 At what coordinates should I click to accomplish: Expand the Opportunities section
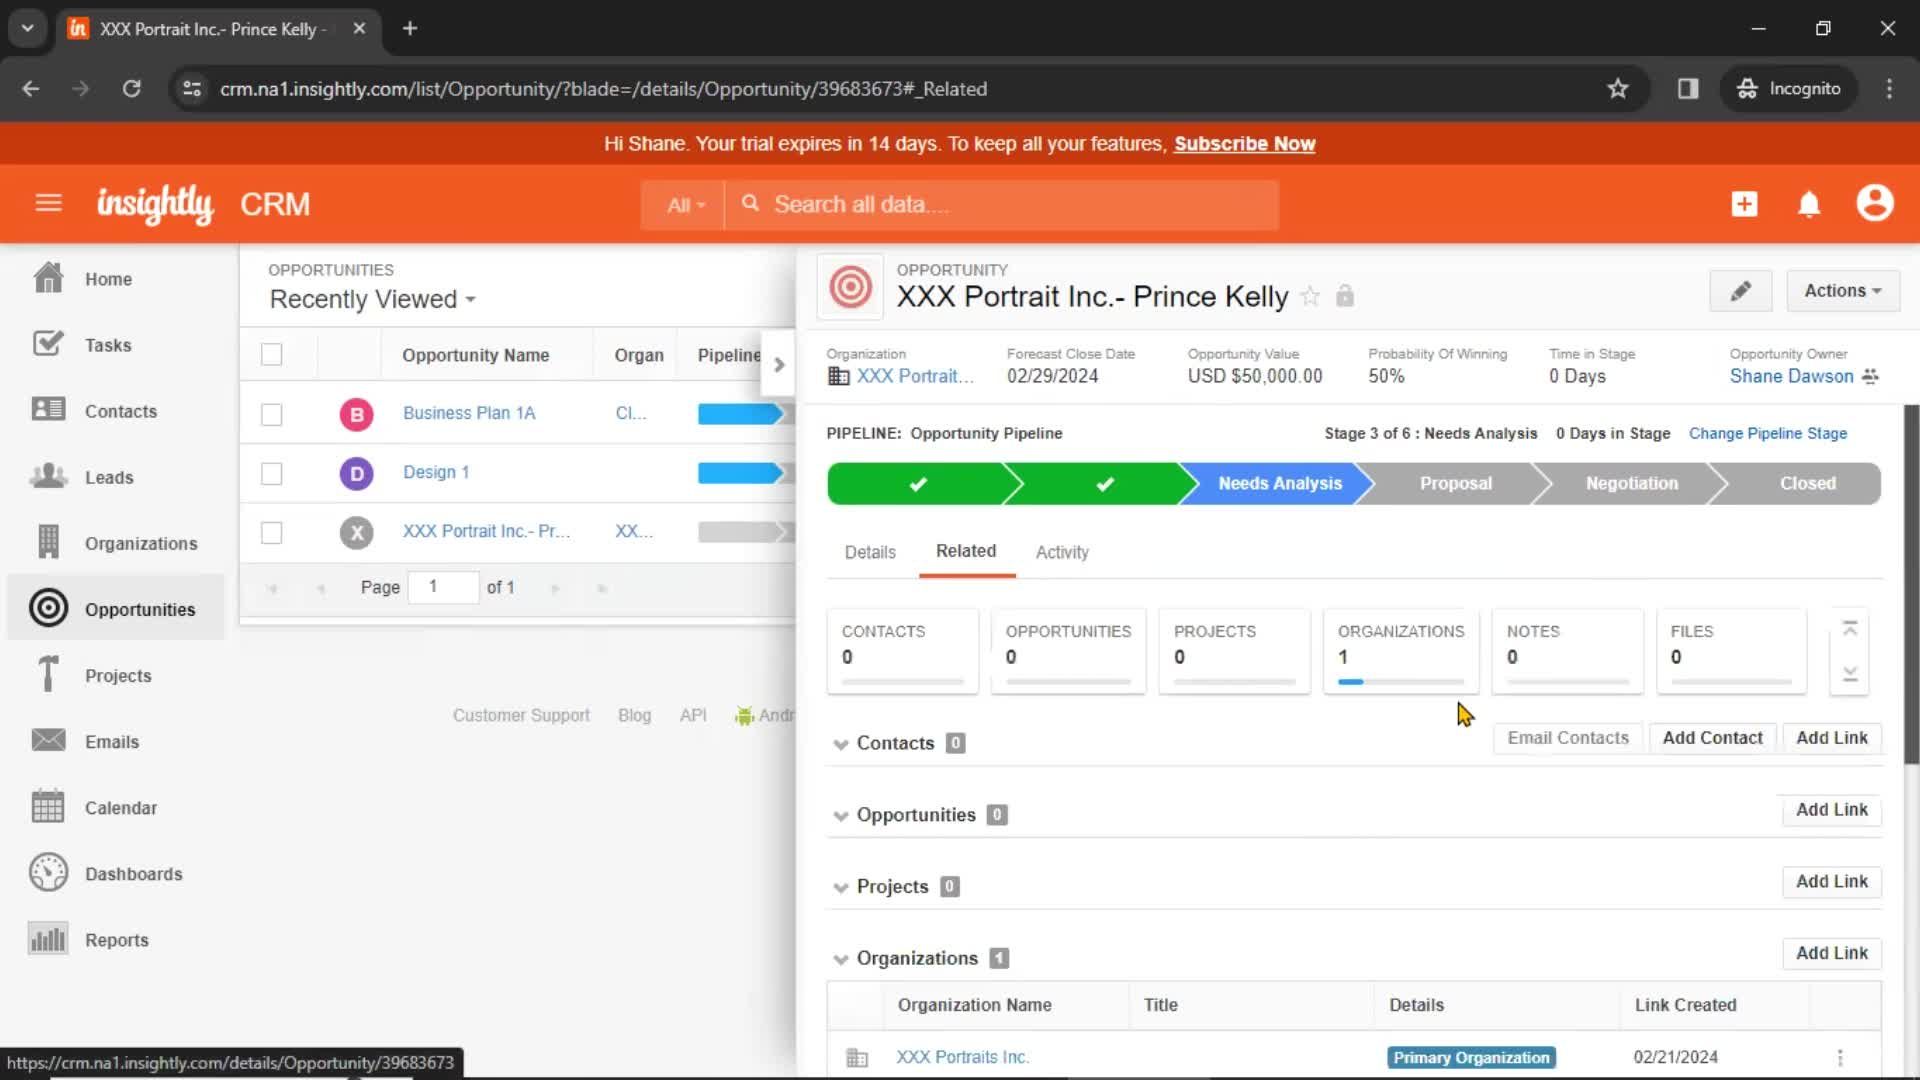pos(841,815)
